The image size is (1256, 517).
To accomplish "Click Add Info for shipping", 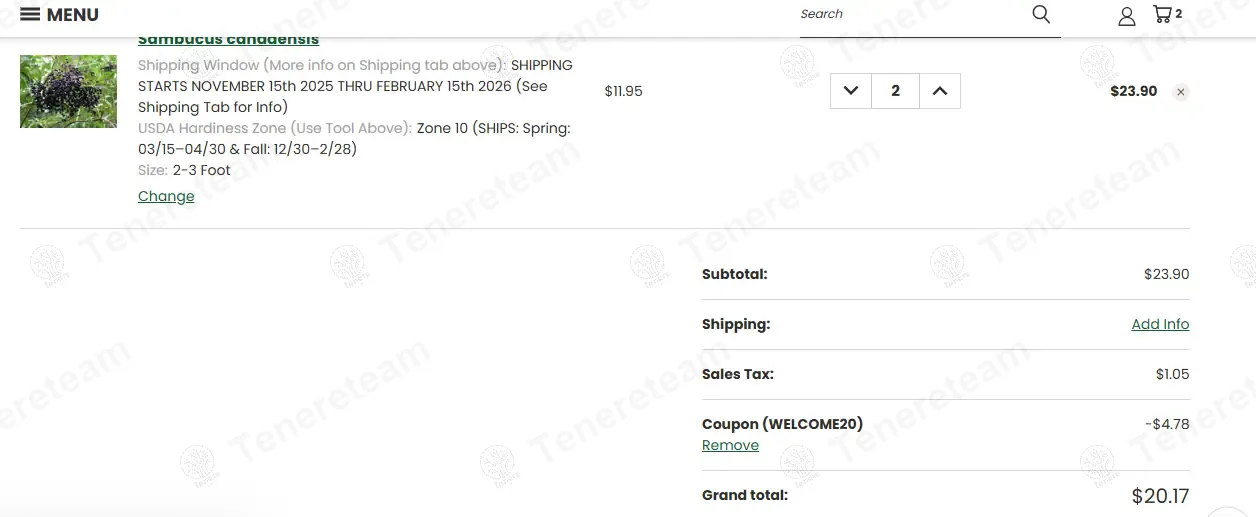I will click(x=1160, y=324).
